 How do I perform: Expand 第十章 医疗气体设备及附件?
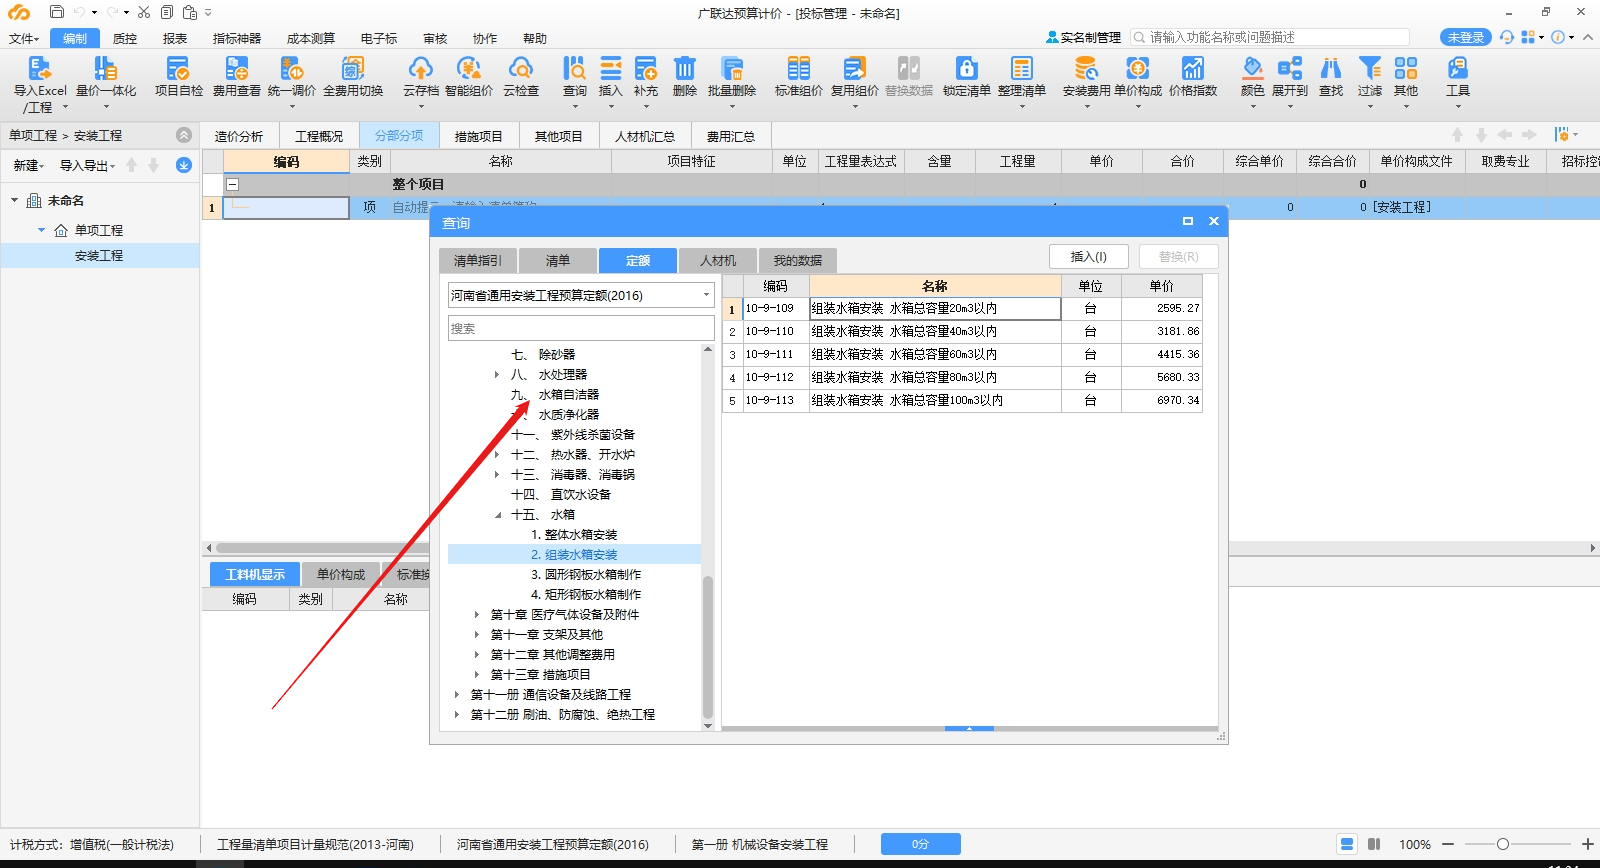[x=477, y=615]
